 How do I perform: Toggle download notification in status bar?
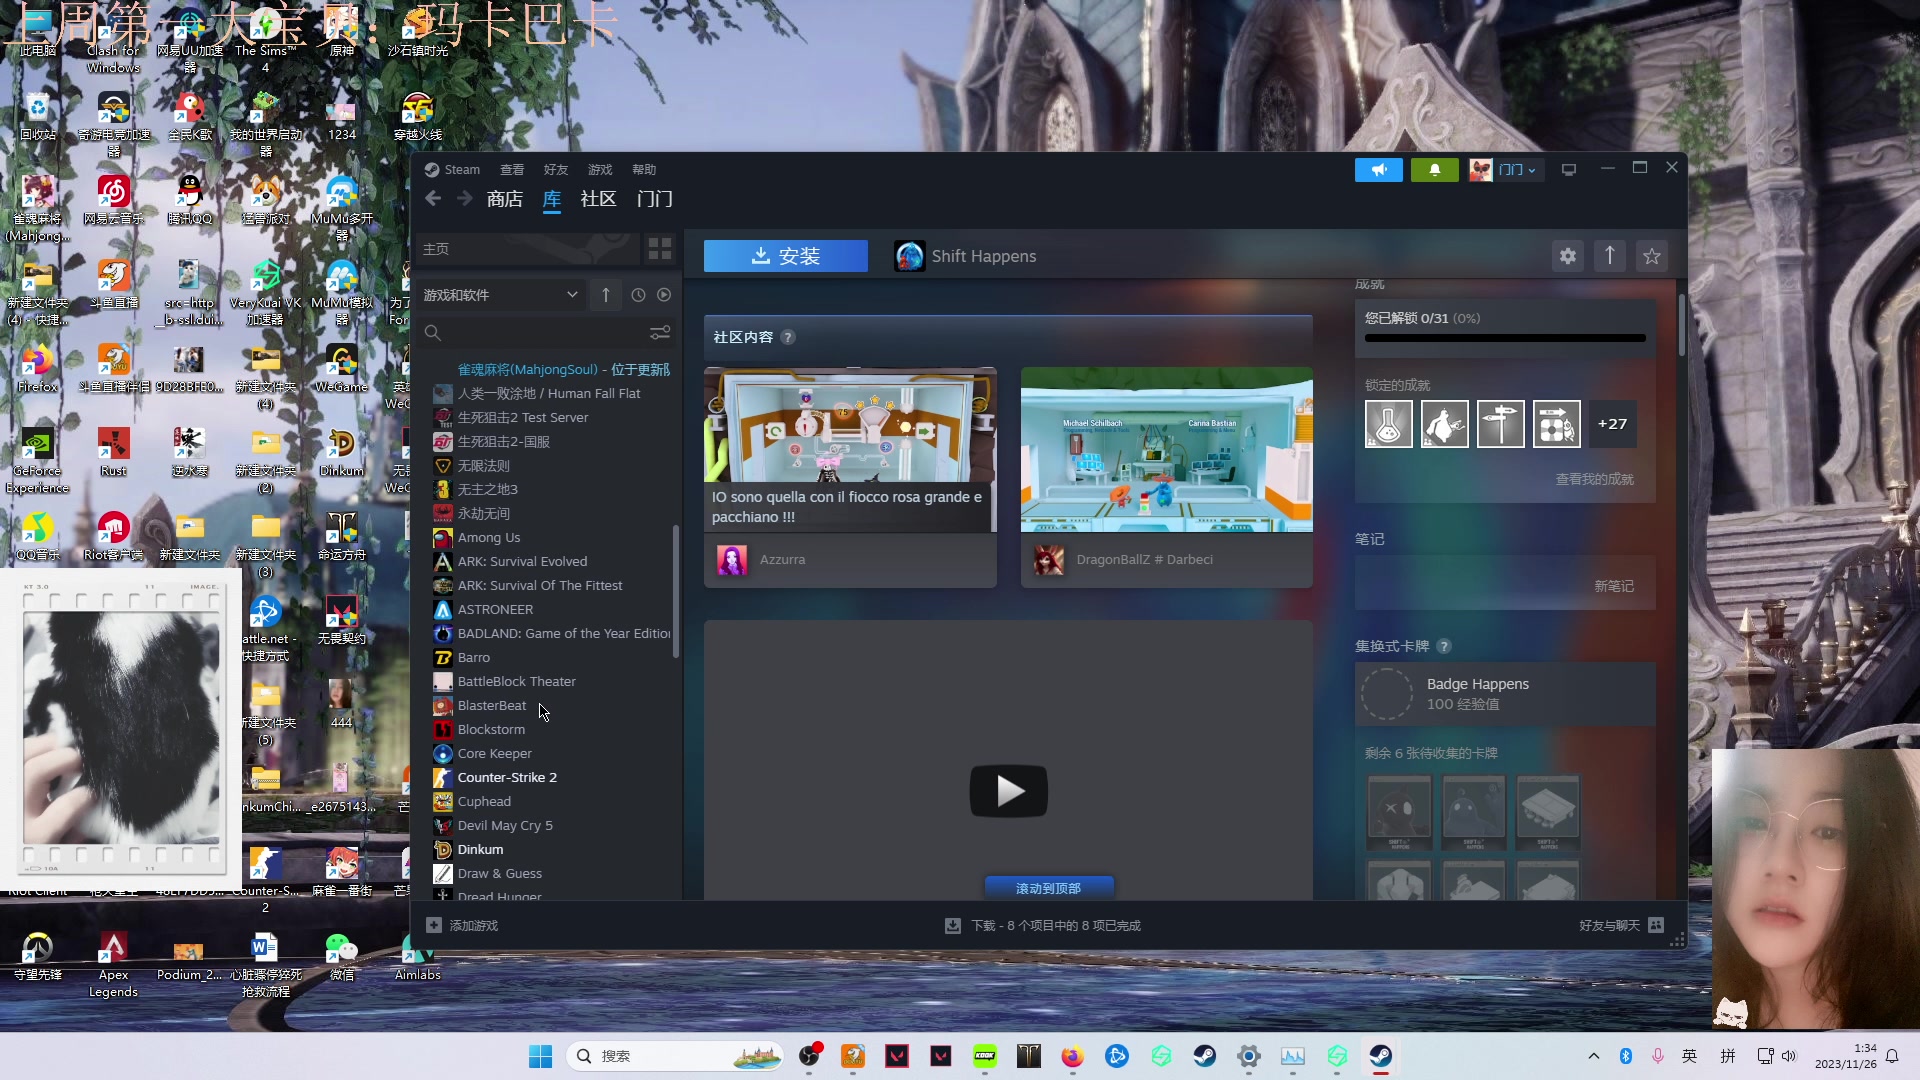point(953,923)
